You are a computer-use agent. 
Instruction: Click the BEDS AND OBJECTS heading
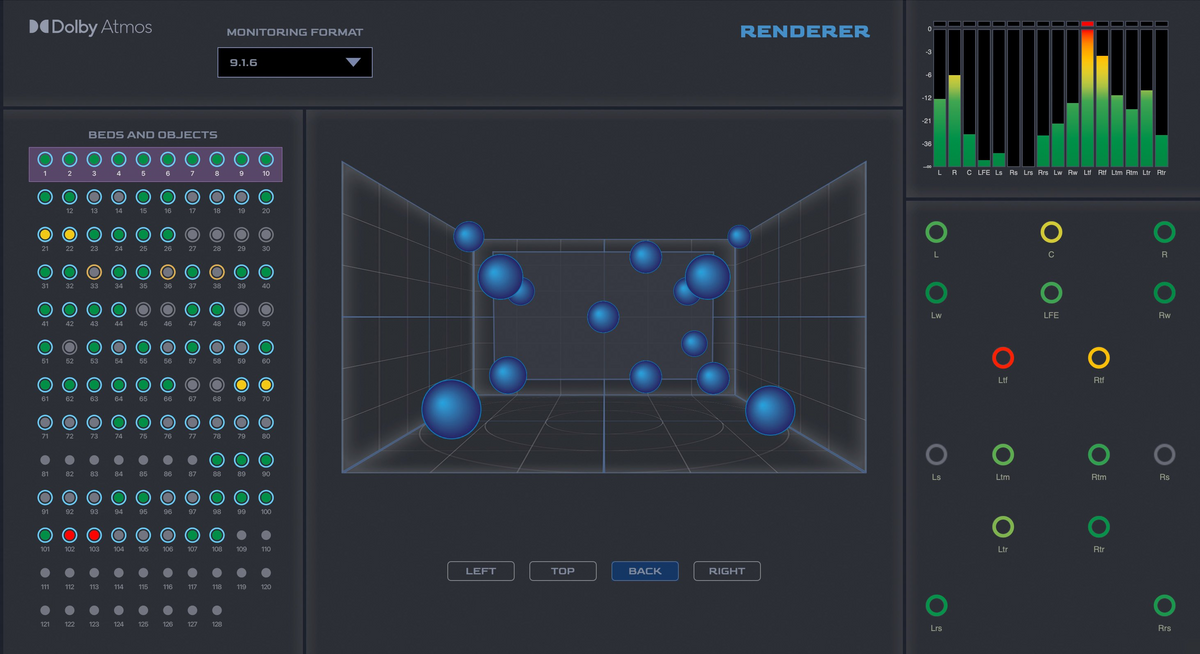[x=153, y=135]
